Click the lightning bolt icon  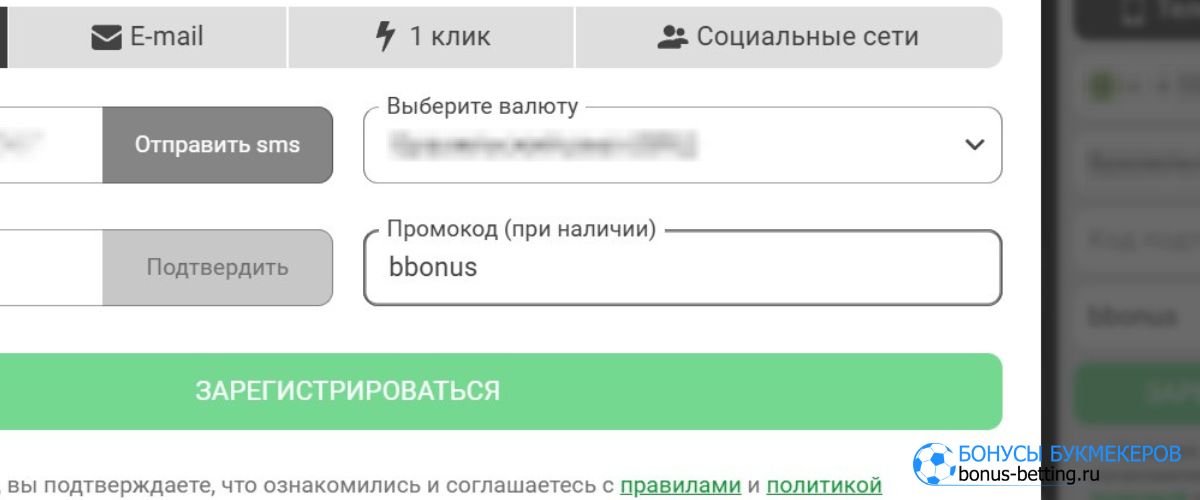(385, 37)
